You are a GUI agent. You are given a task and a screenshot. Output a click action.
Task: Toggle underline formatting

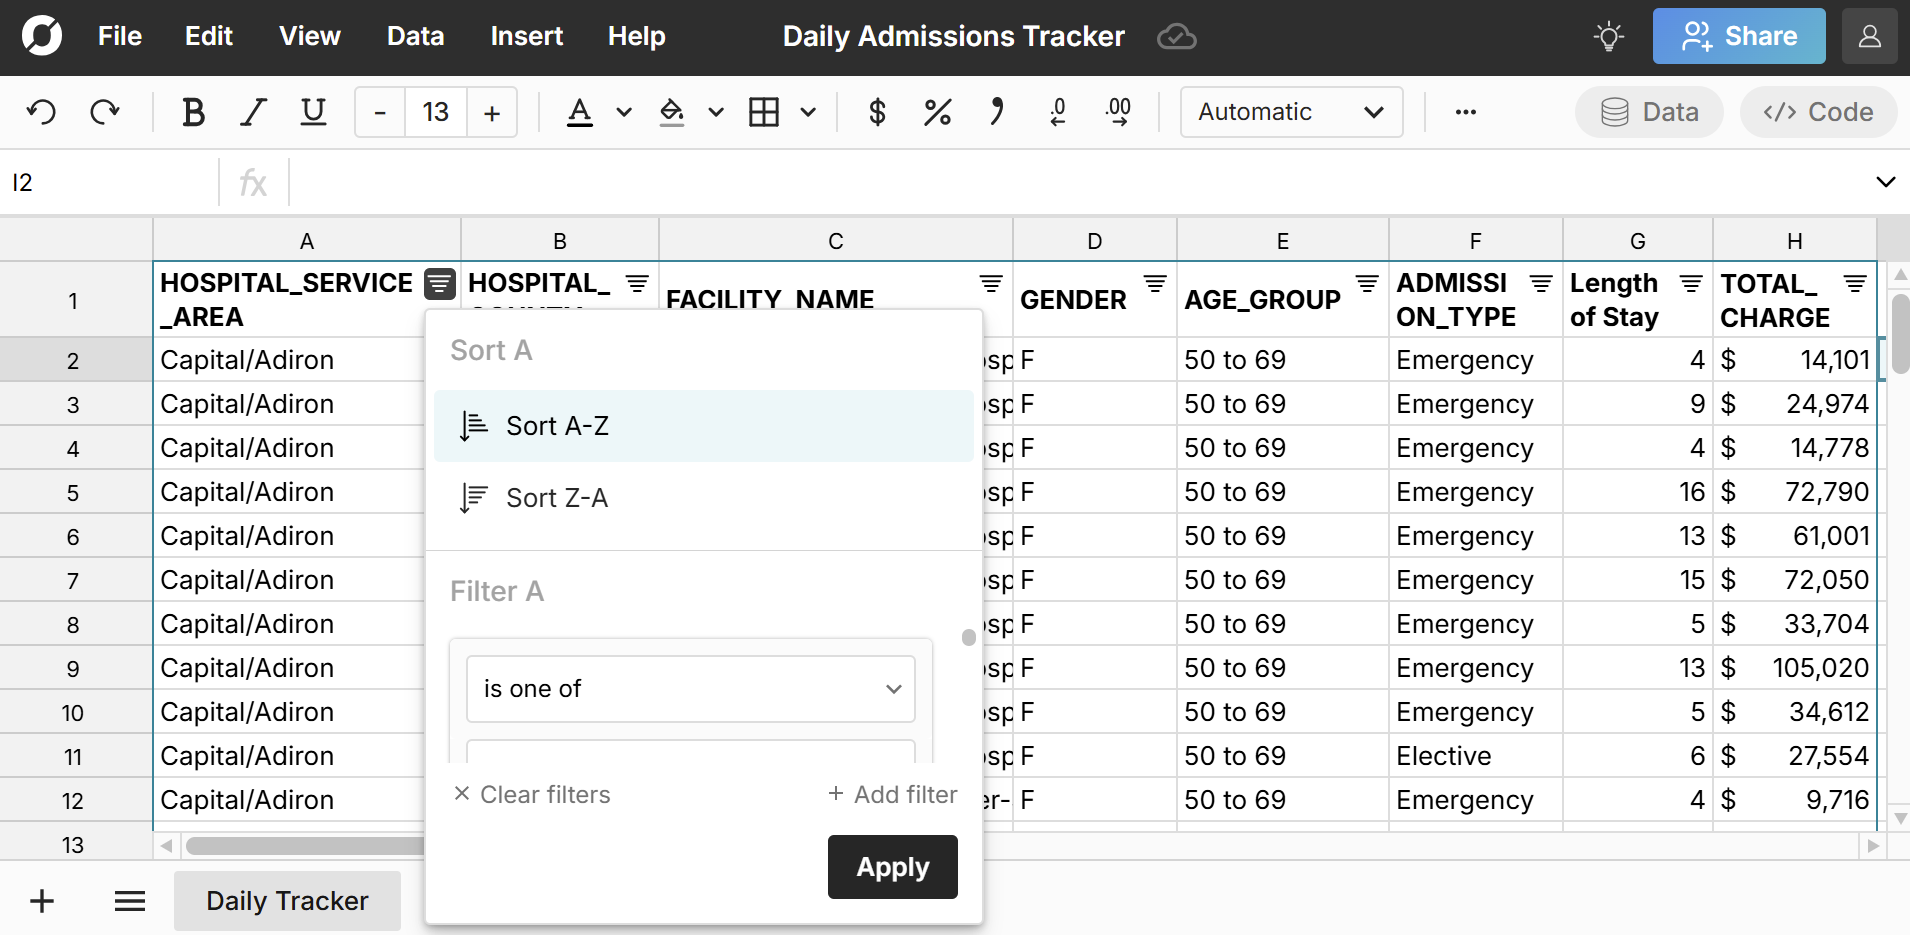pos(312,112)
